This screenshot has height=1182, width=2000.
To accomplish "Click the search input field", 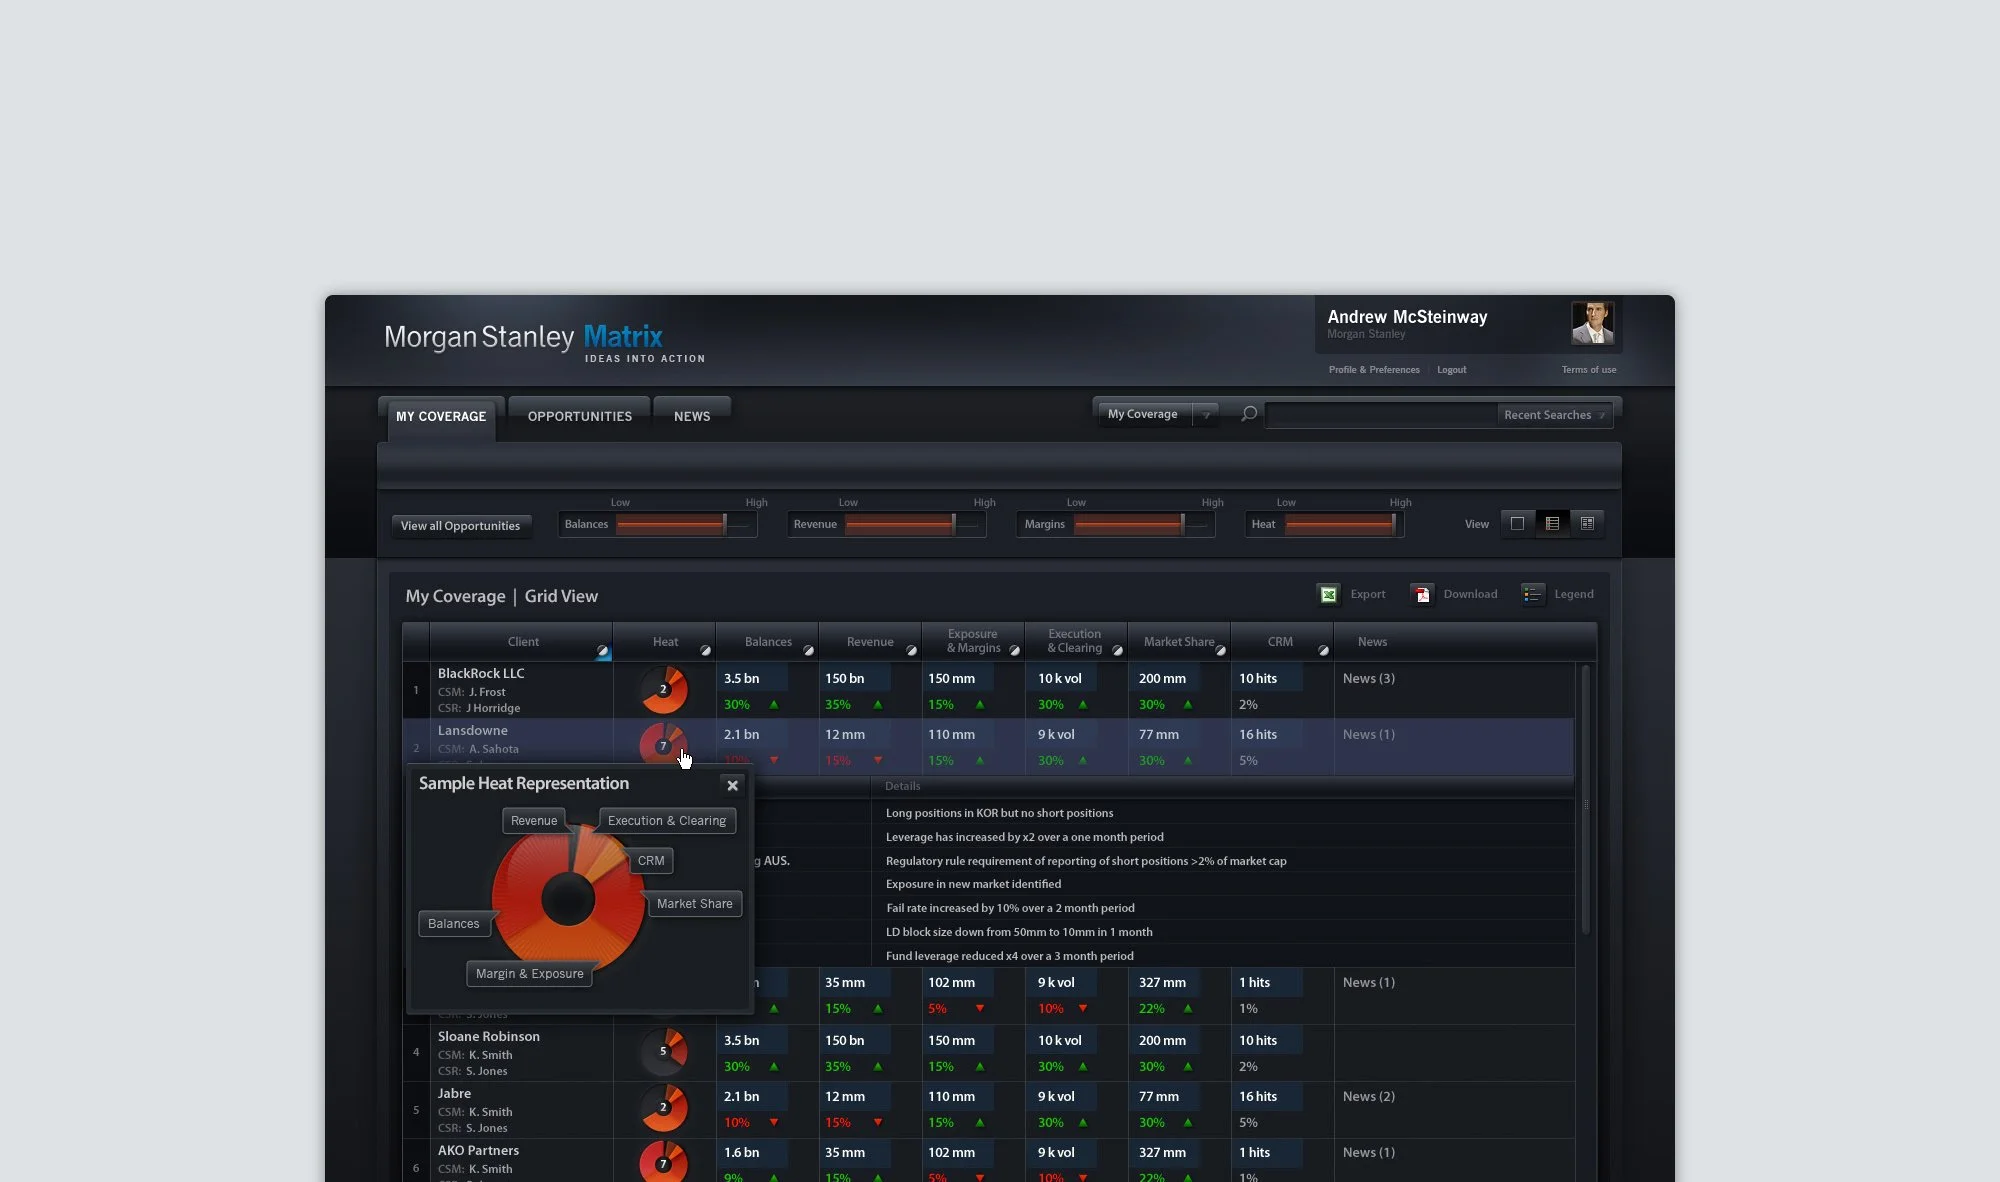I will (x=1380, y=415).
